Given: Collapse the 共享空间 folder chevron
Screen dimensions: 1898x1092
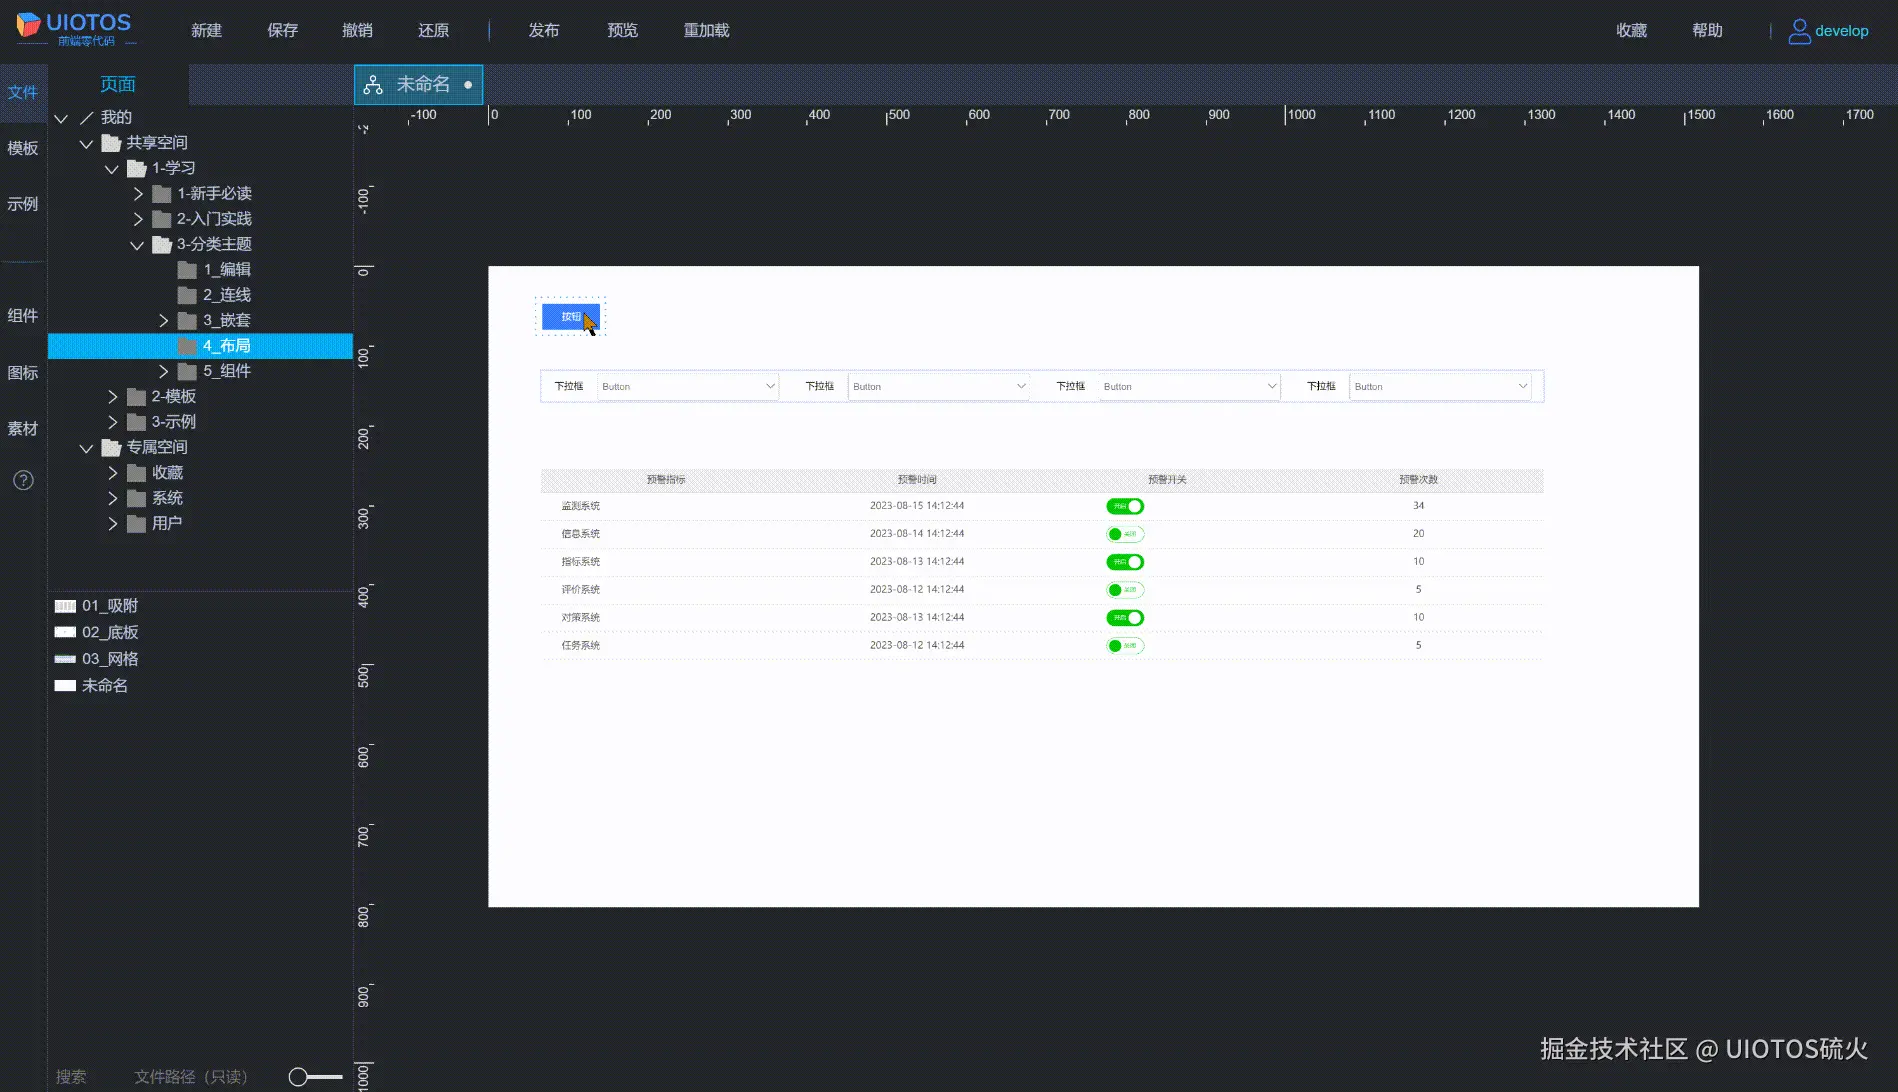Looking at the screenshot, I should tap(86, 144).
